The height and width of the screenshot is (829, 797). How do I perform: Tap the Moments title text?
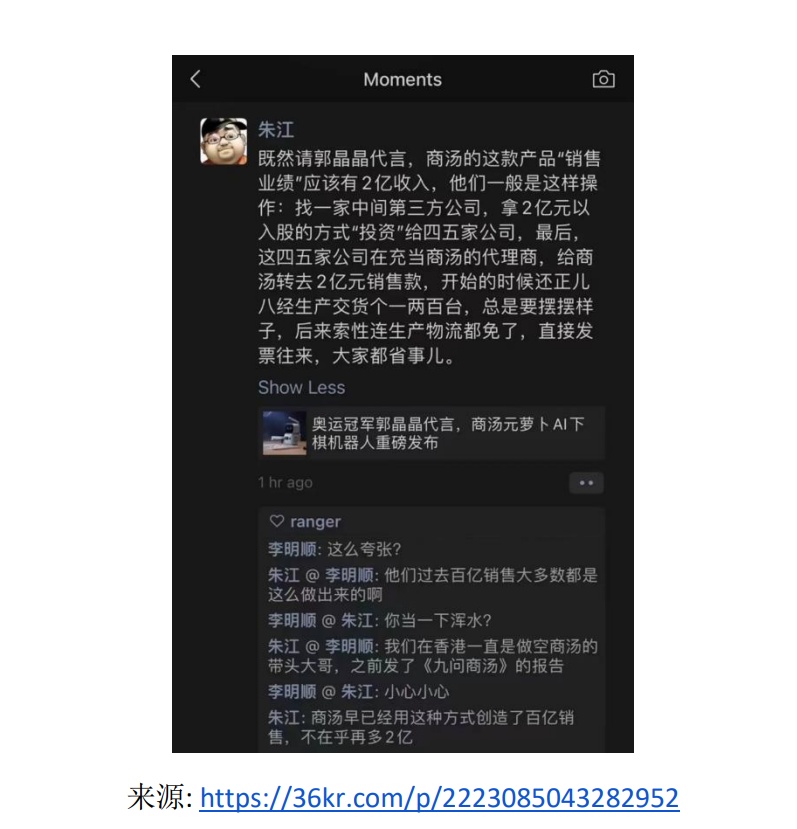pos(402,79)
